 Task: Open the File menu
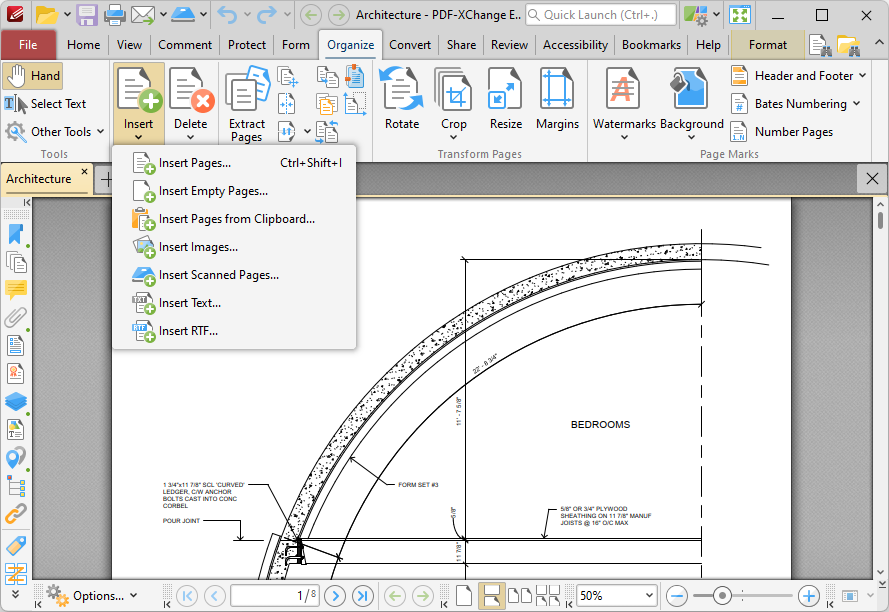click(x=28, y=45)
